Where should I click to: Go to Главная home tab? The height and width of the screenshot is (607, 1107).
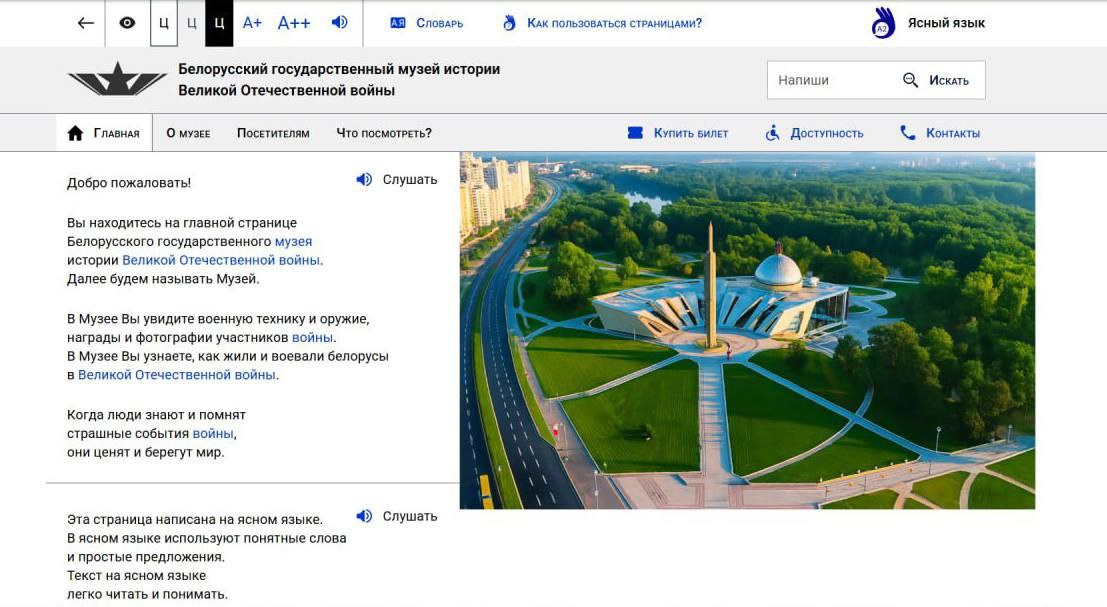[104, 133]
